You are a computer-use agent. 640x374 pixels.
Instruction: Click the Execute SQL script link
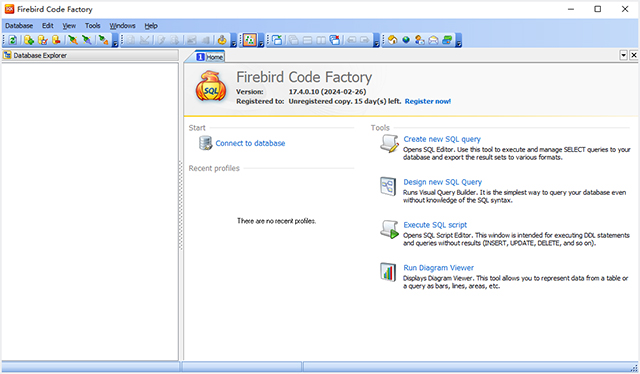(435, 225)
